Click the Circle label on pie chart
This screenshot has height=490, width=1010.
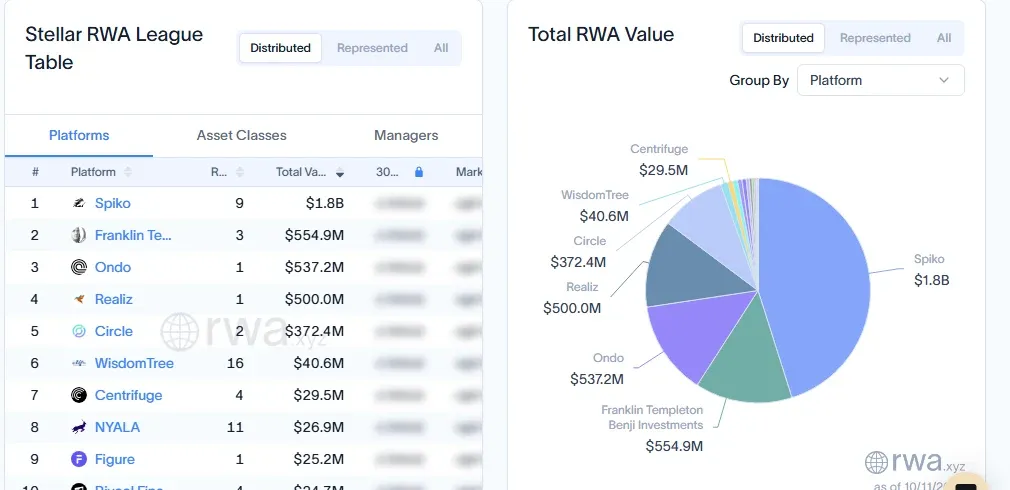pyautogui.click(x=590, y=241)
